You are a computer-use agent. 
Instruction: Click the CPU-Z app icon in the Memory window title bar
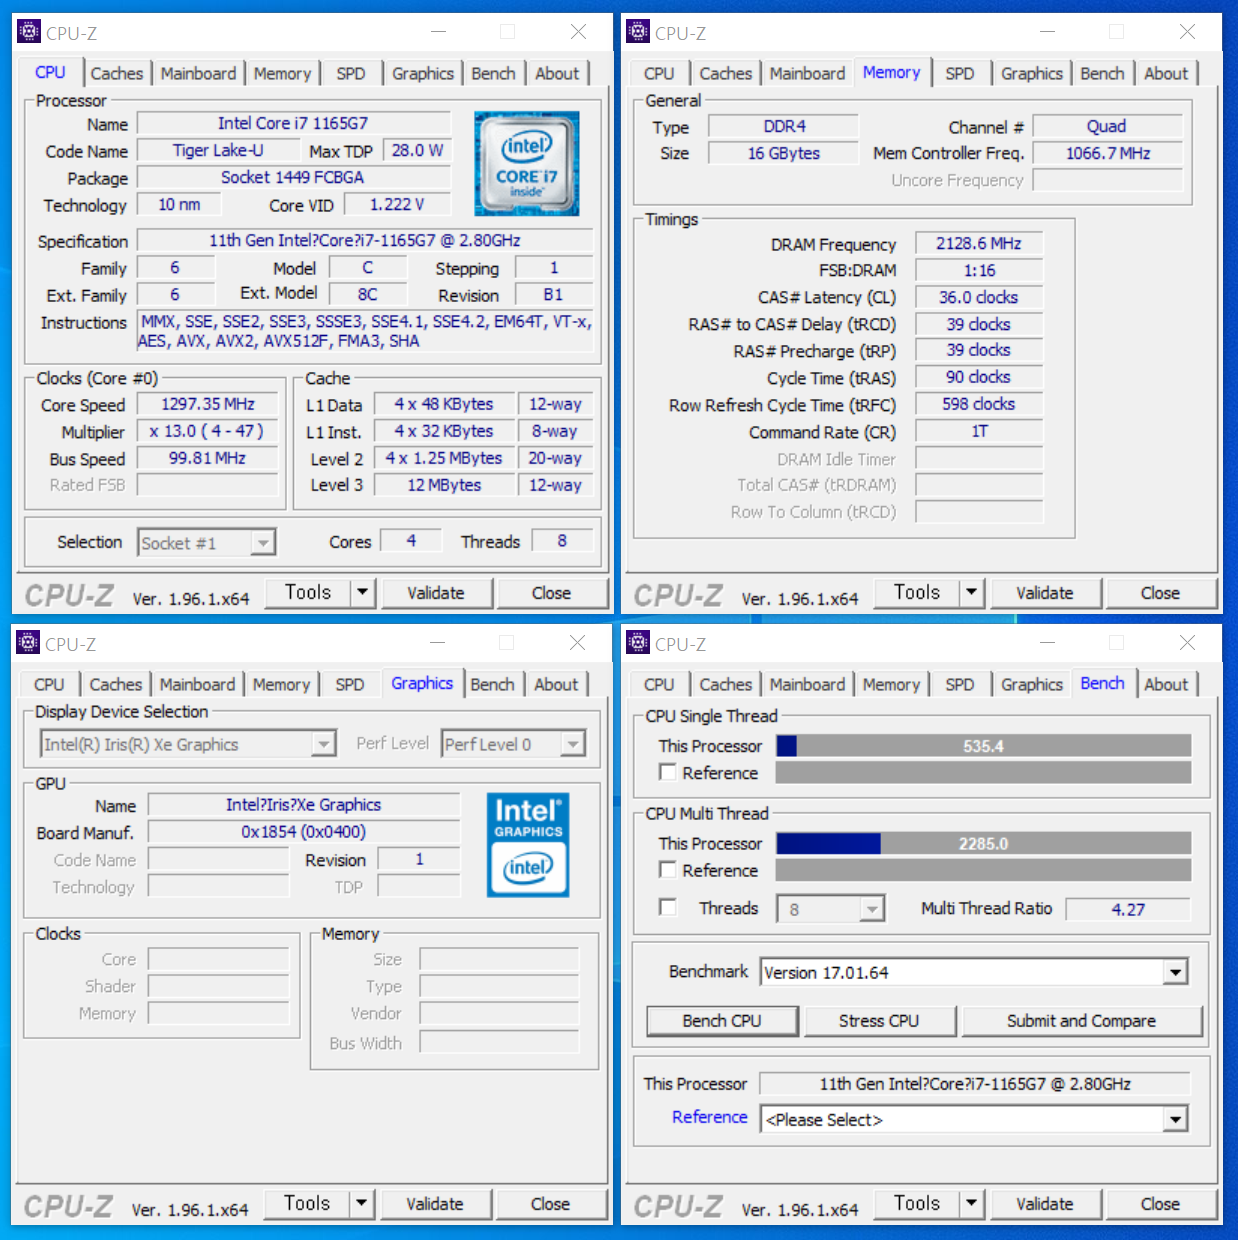tap(638, 32)
